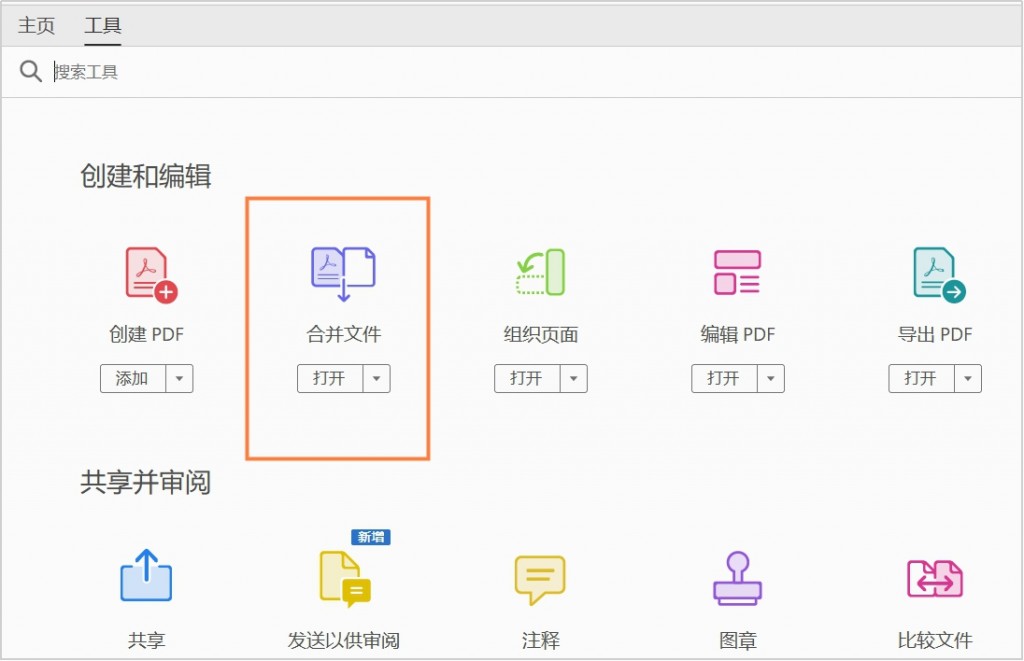Open the dropdown next to 导出 PDF 打开 button
Viewport: 1024px width, 661px height.
click(966, 378)
